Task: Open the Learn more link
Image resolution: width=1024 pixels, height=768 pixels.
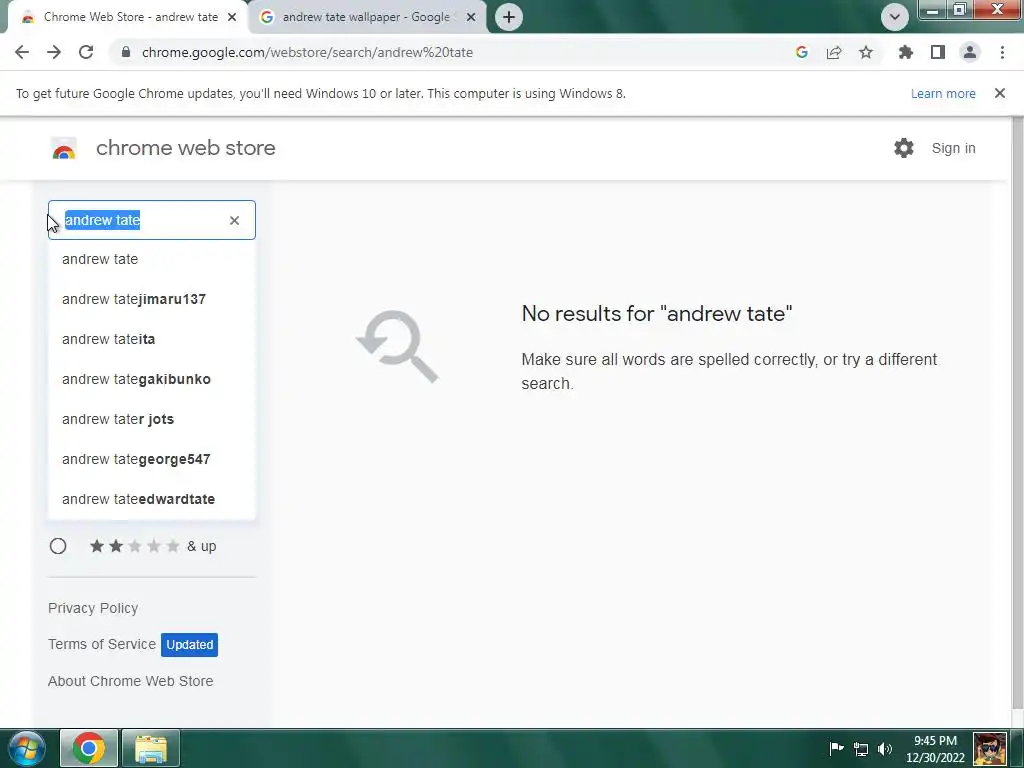Action: 942,93
